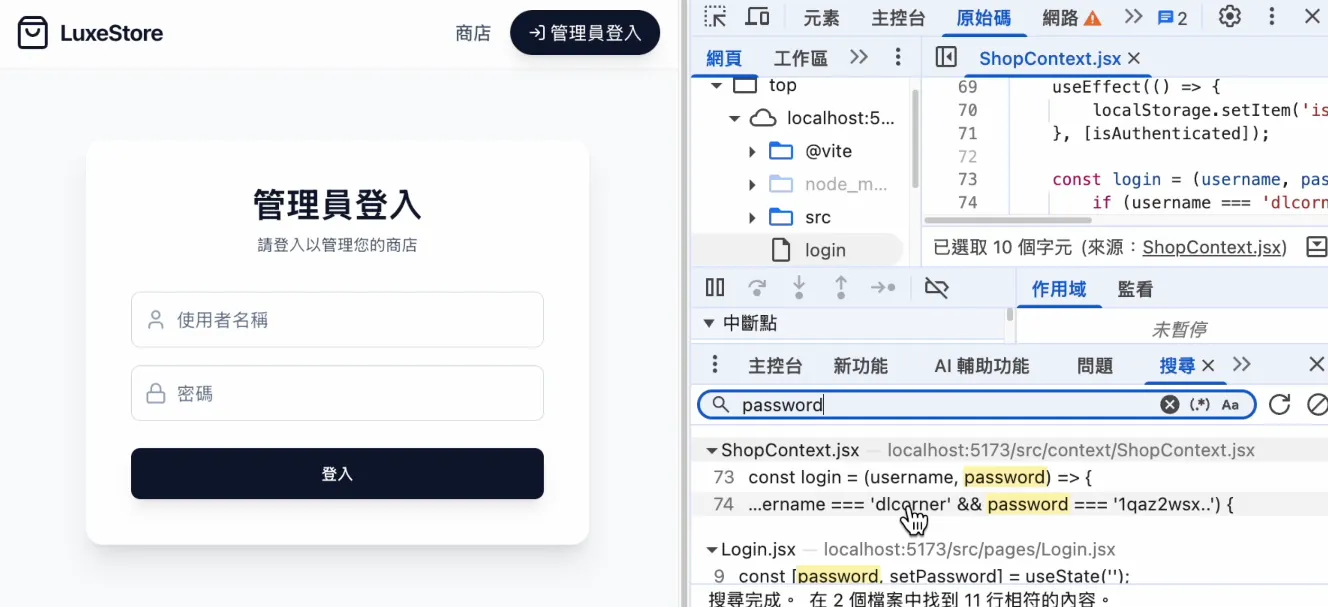
Task: Switch to the 元素 (Elements) panel
Action: pos(822,18)
